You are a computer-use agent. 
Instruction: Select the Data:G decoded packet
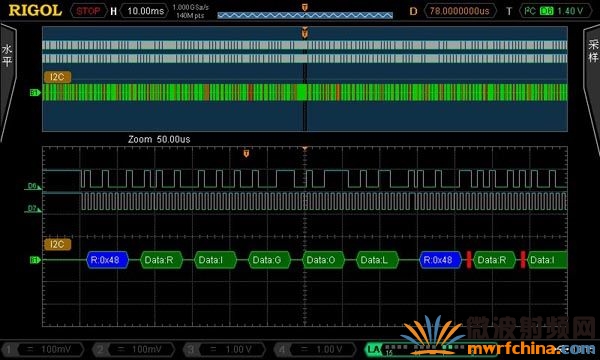269,260
